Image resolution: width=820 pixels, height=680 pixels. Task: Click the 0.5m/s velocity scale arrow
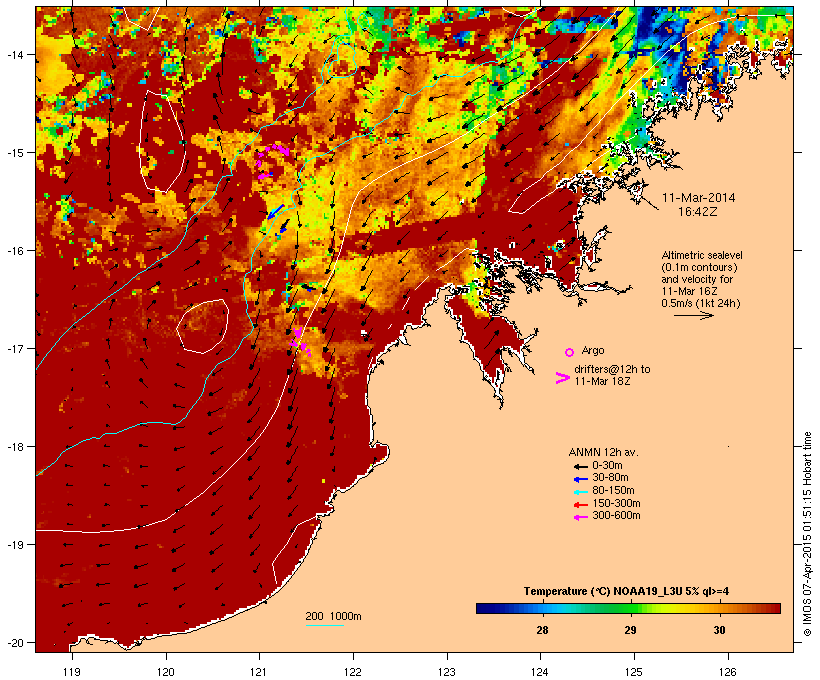tap(693, 315)
